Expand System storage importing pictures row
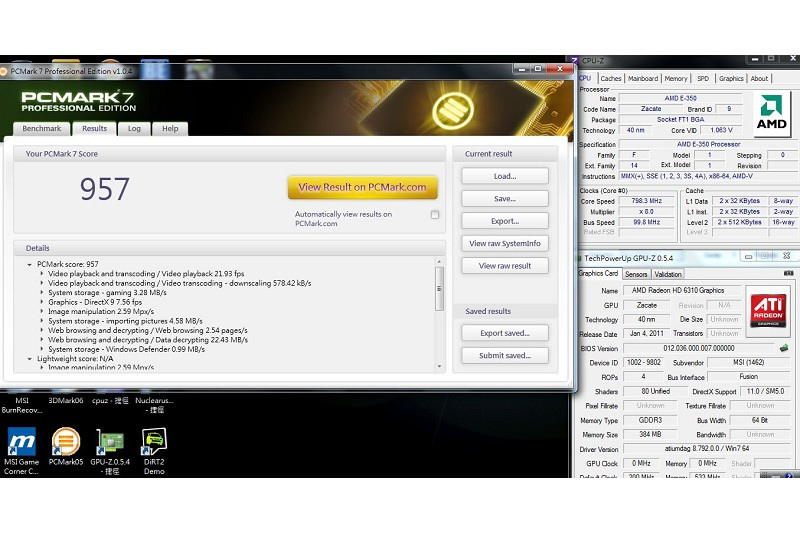 point(42,321)
